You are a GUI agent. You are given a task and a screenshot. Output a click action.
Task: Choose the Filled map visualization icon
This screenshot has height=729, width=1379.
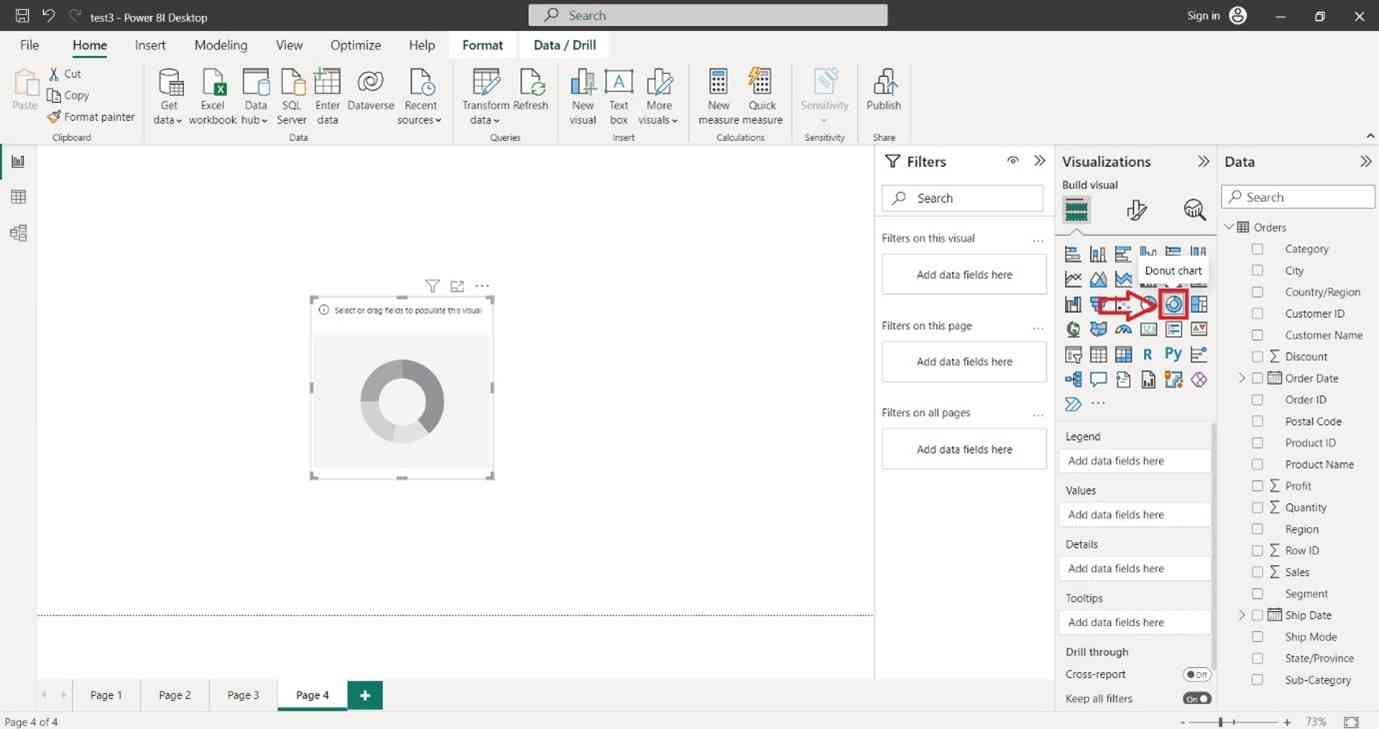click(x=1098, y=329)
